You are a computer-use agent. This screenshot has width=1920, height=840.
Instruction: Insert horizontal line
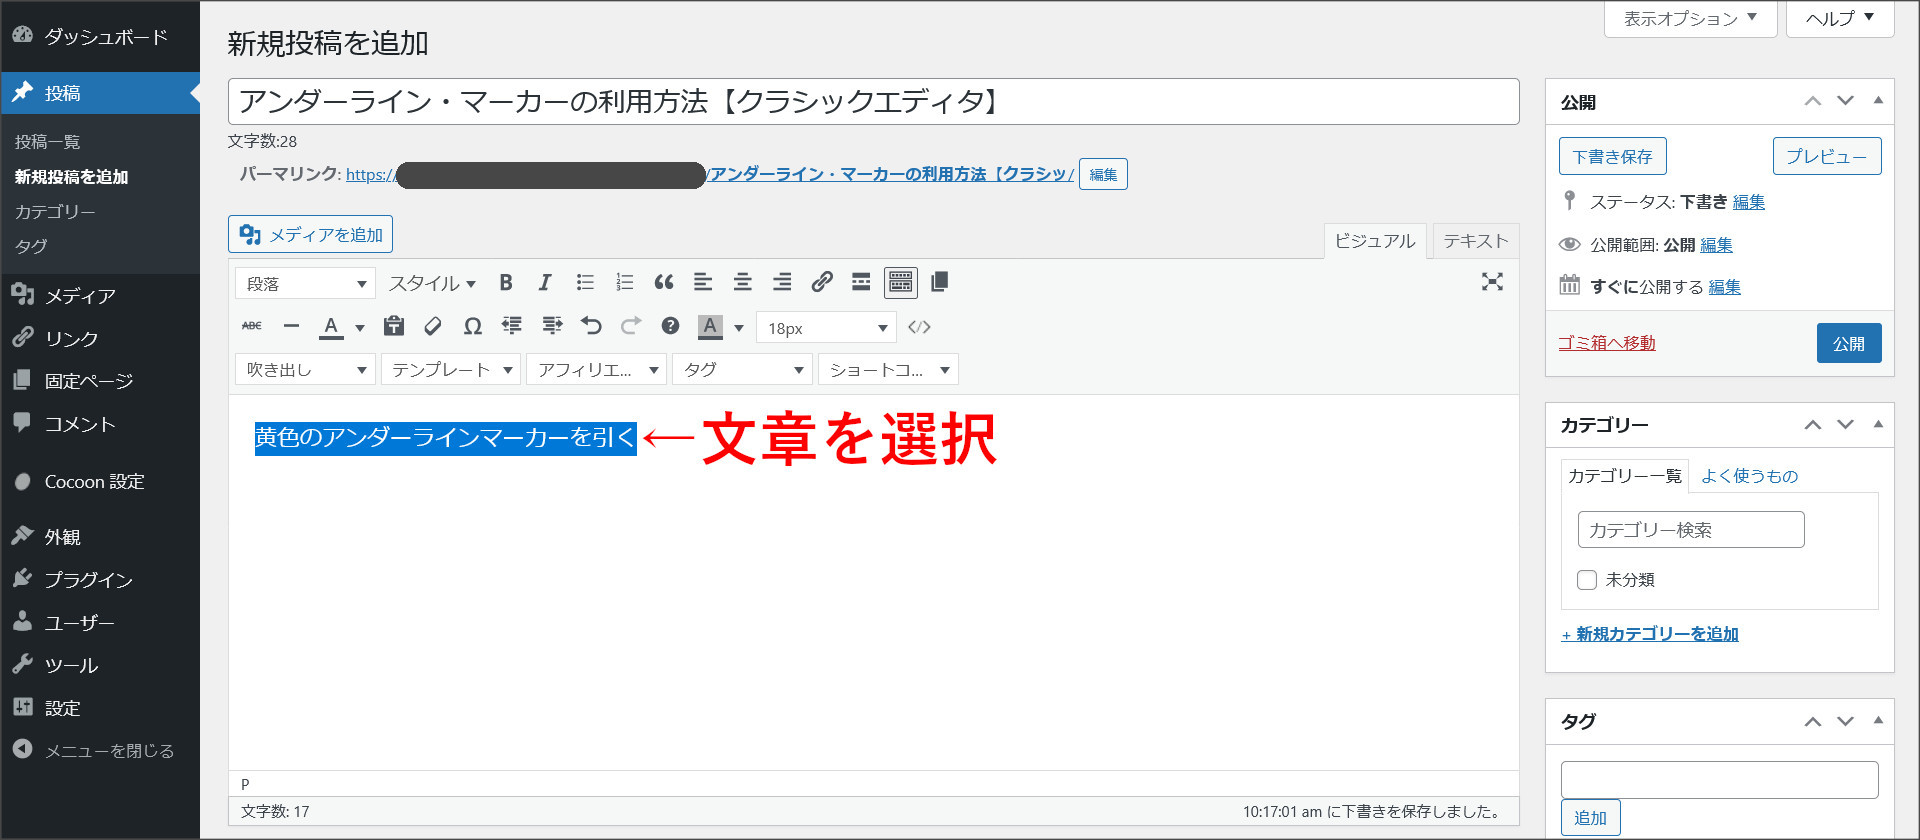point(291,326)
